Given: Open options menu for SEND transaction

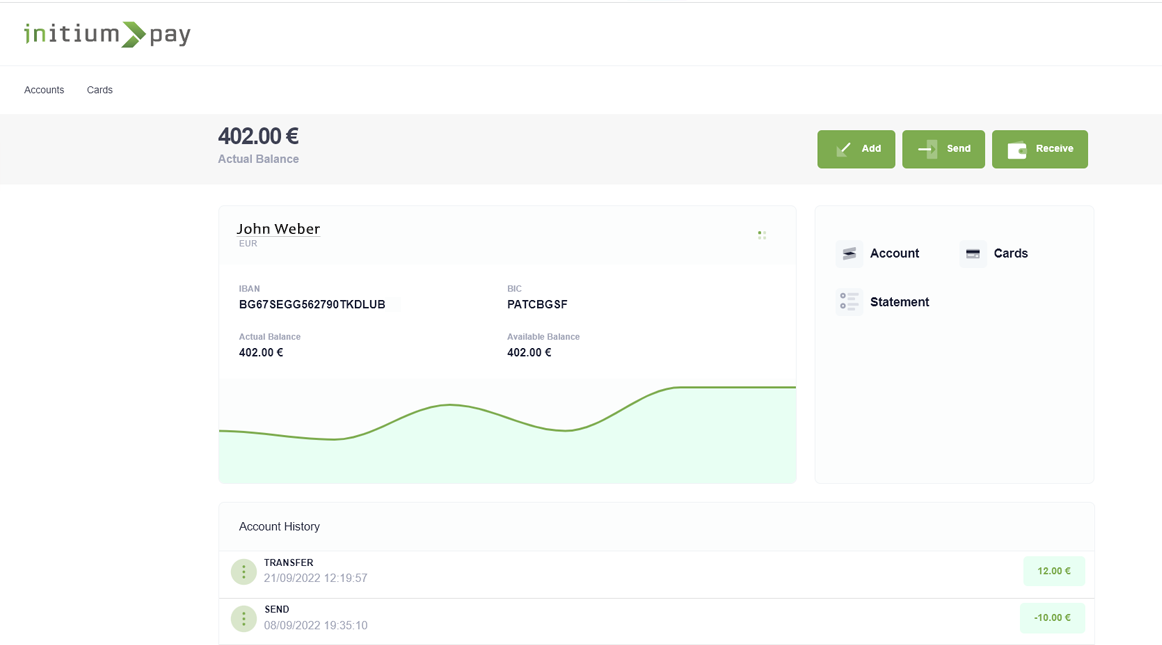Looking at the screenshot, I should tap(244, 618).
